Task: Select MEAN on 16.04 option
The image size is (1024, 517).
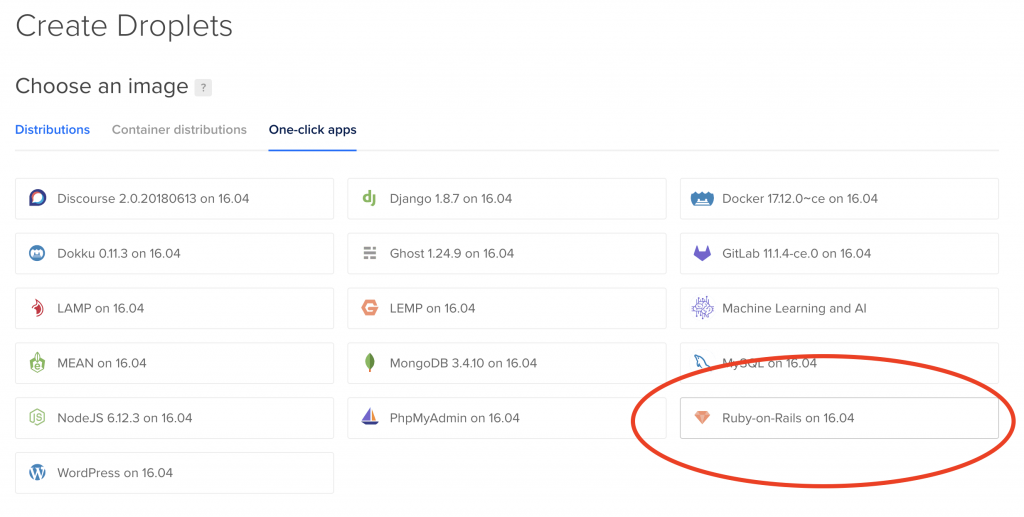Action: pos(174,363)
